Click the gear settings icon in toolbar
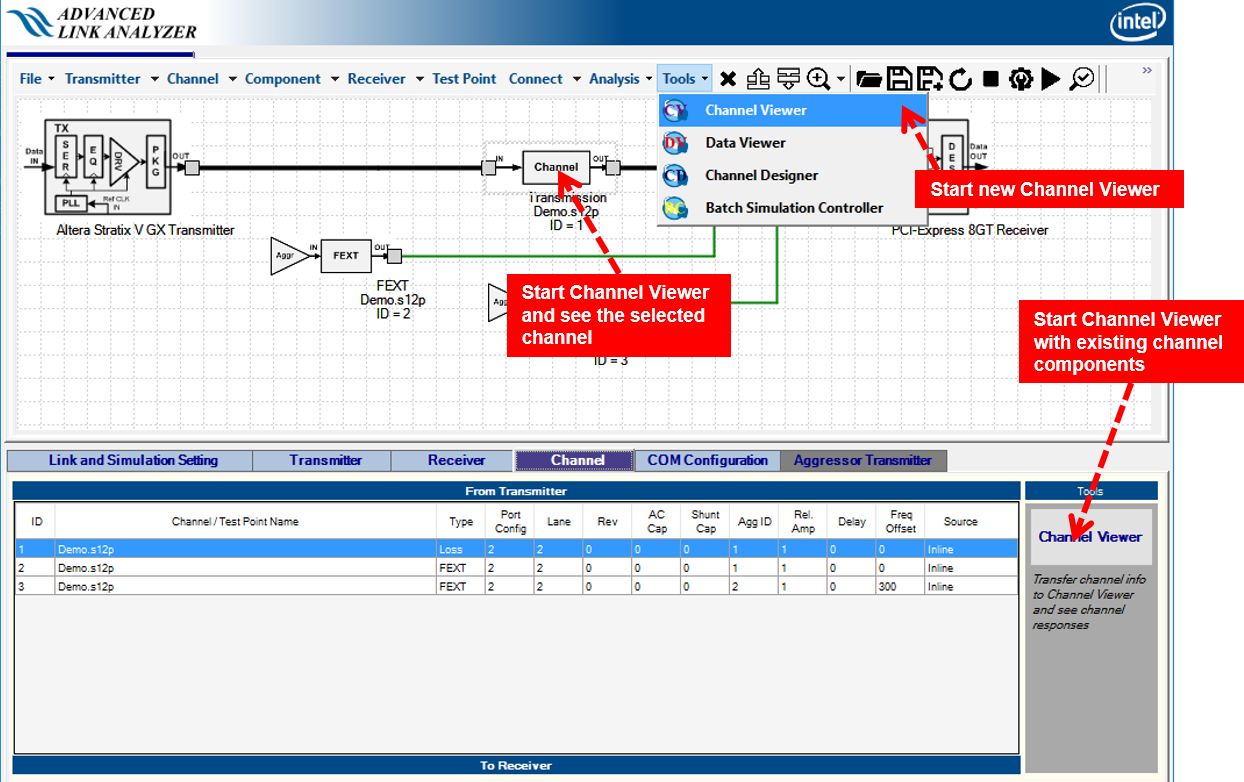The image size is (1244, 782). (1021, 79)
